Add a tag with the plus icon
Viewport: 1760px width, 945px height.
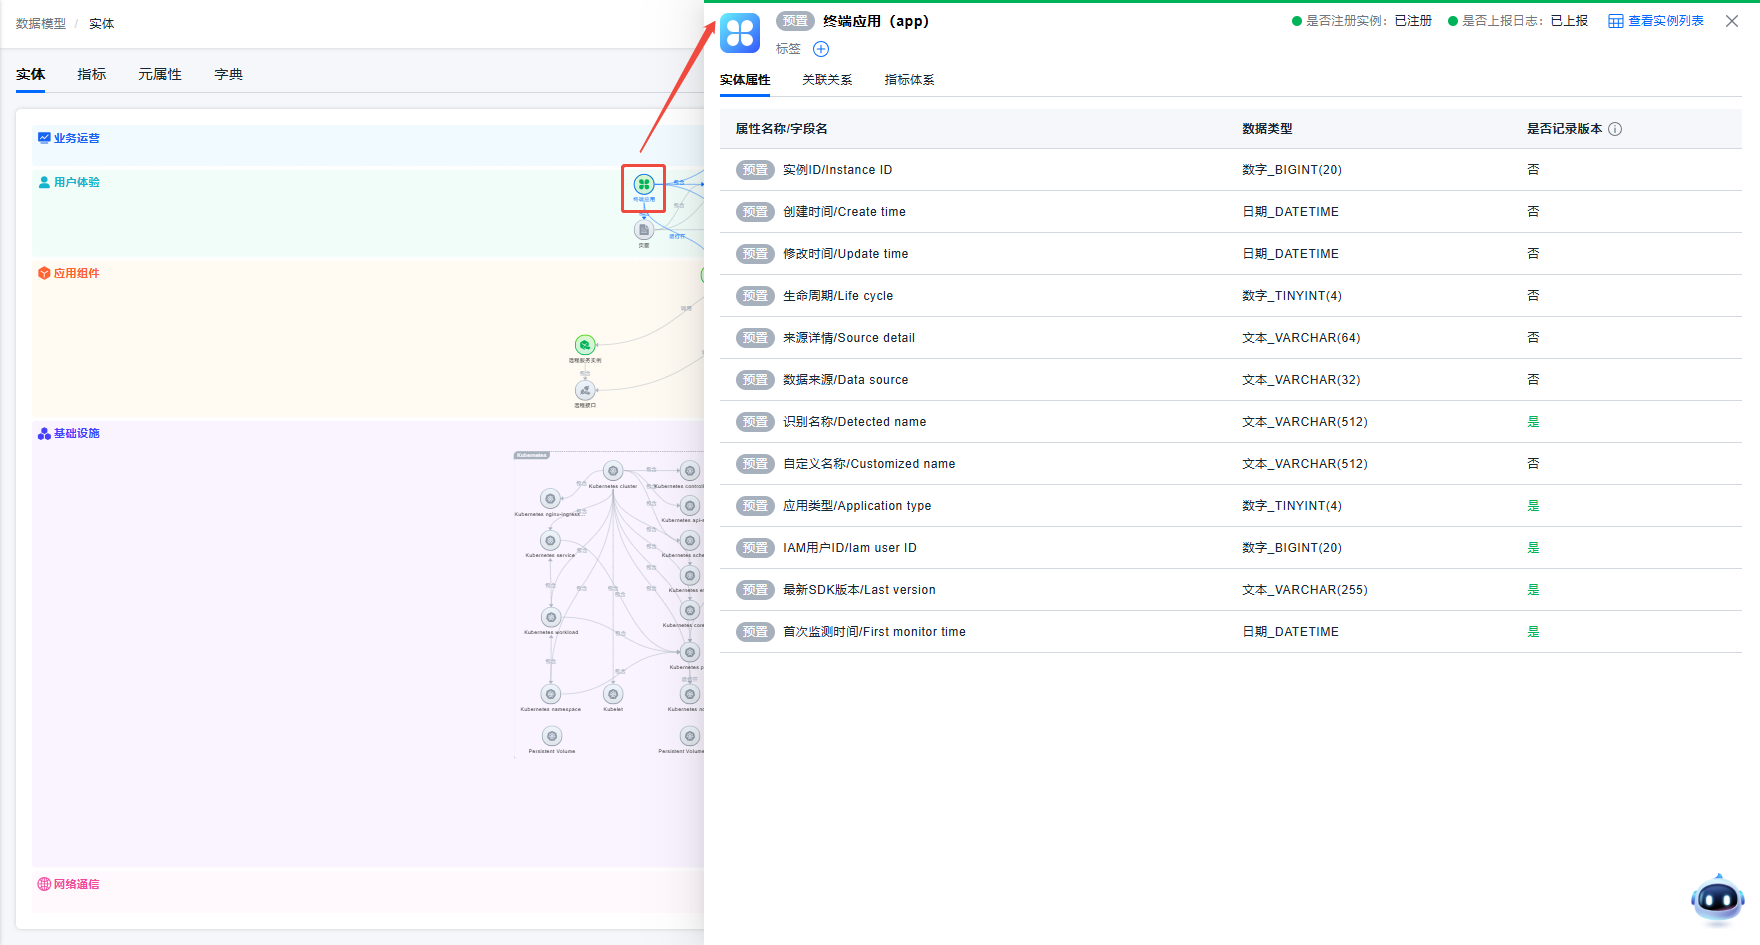[821, 49]
